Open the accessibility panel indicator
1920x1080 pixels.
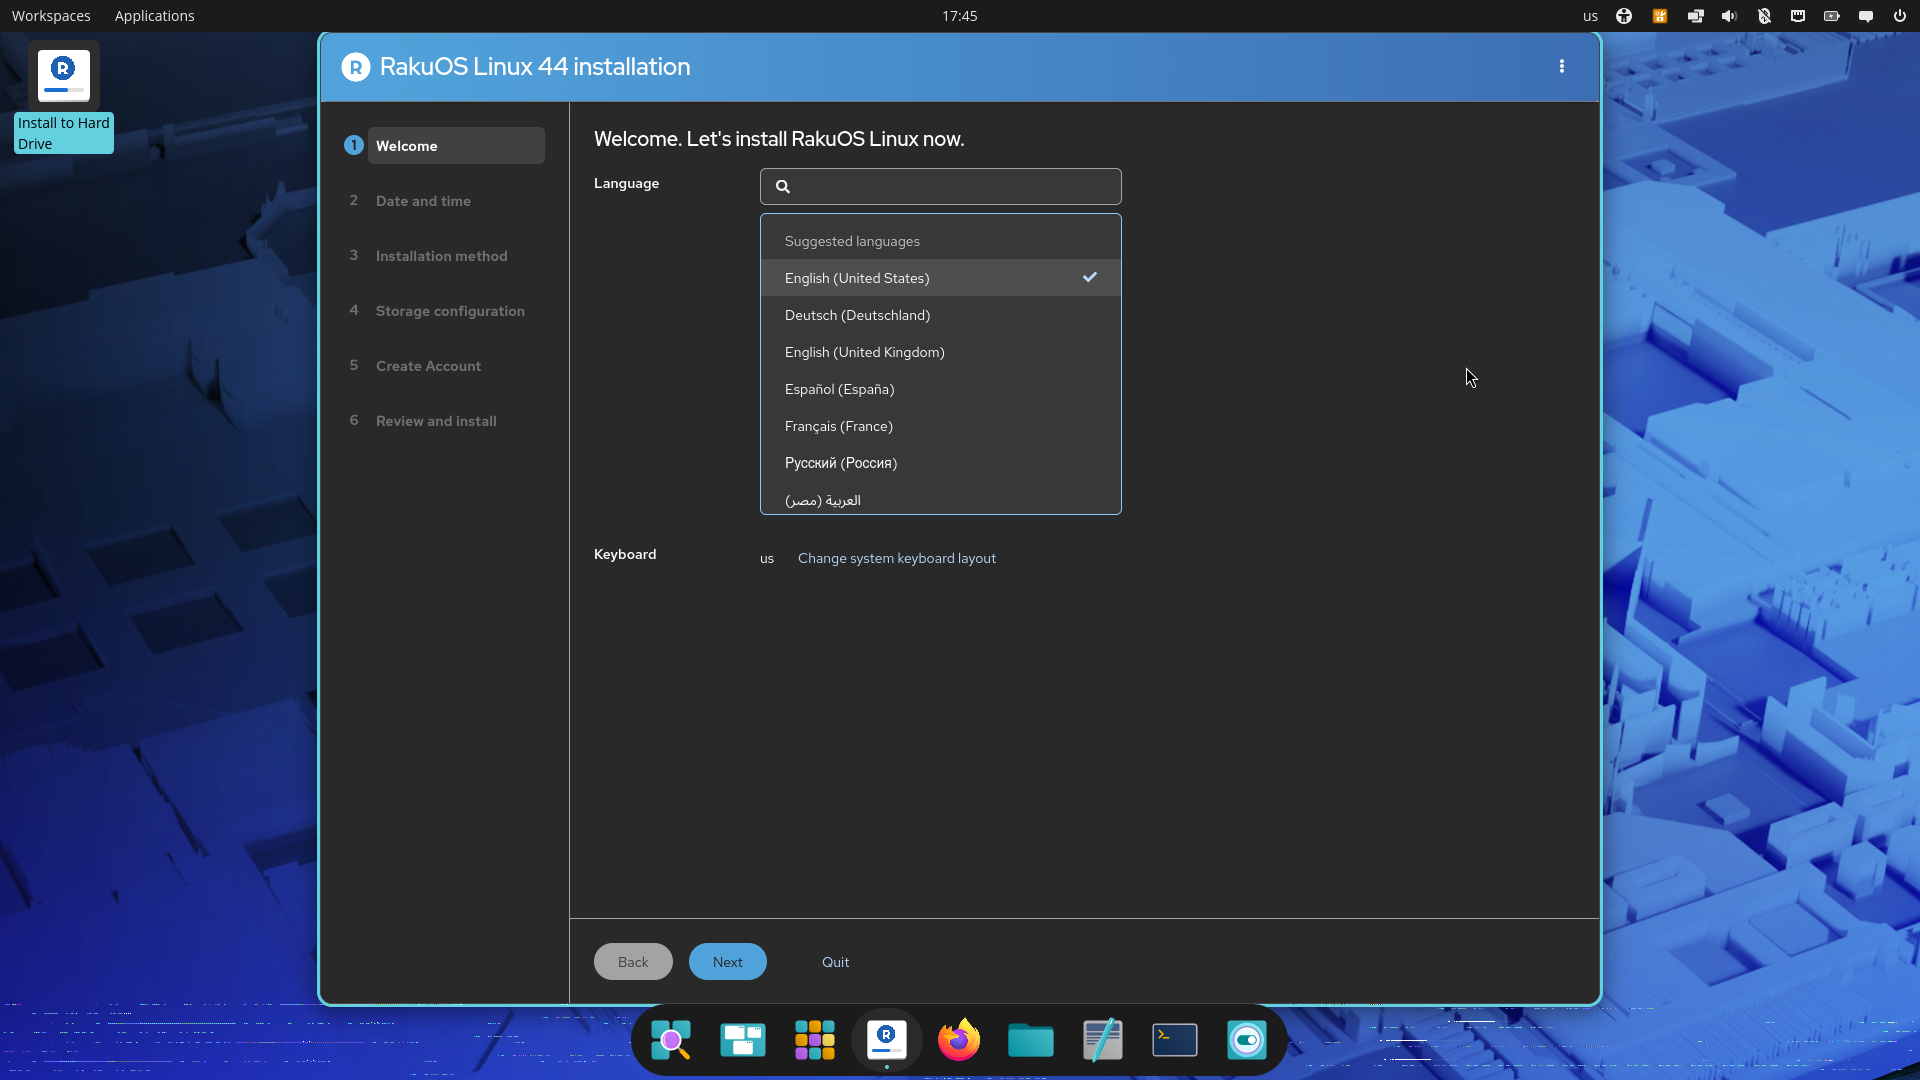(x=1624, y=16)
